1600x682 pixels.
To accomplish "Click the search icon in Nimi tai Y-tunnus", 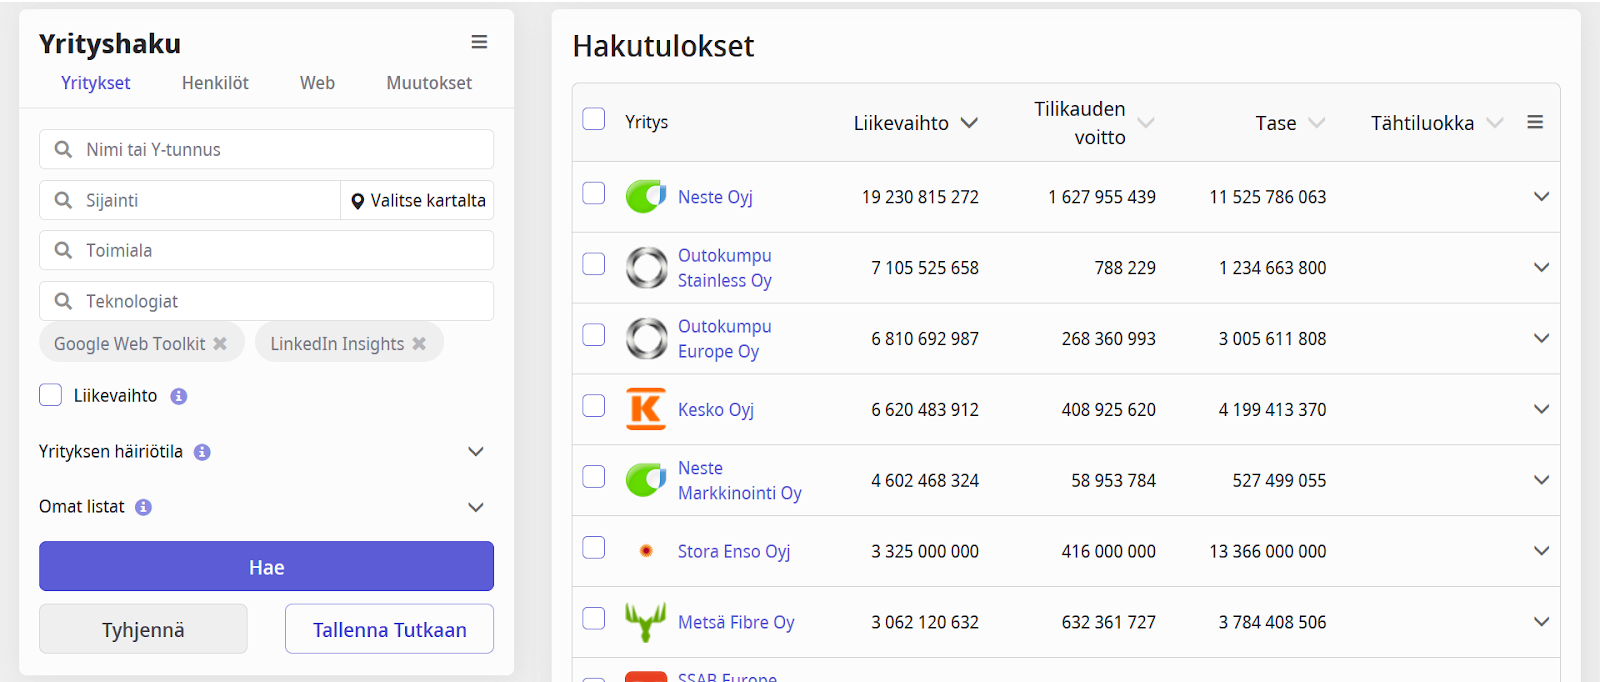I will 63,149.
